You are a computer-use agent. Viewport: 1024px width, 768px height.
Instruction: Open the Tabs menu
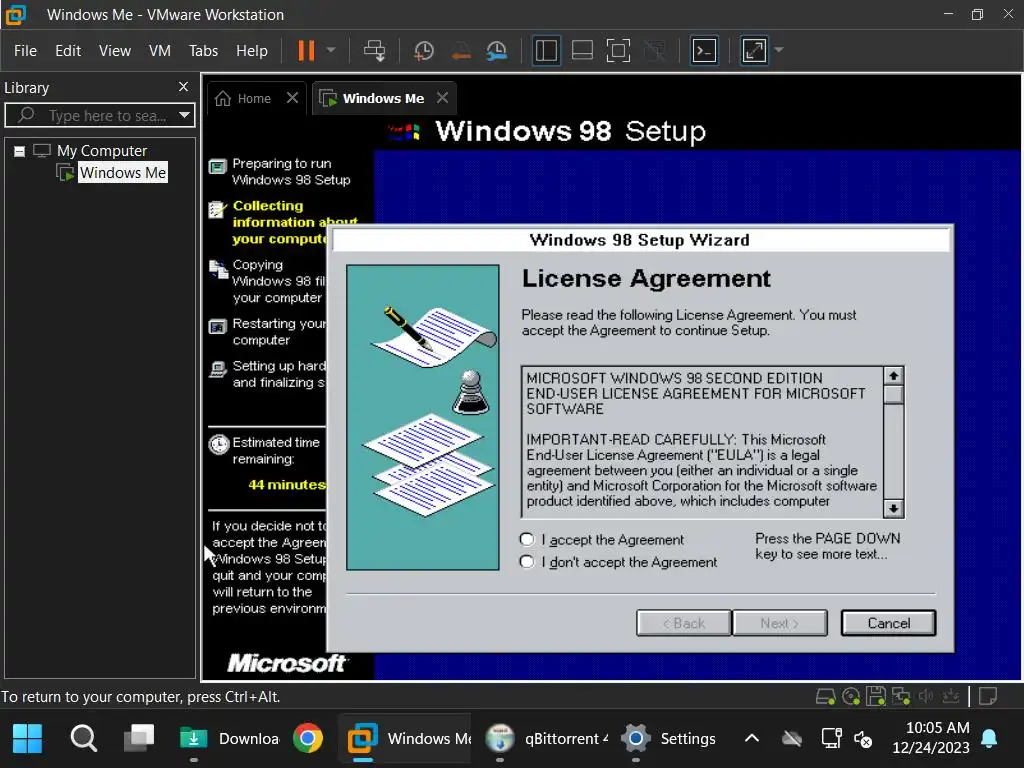pos(203,50)
